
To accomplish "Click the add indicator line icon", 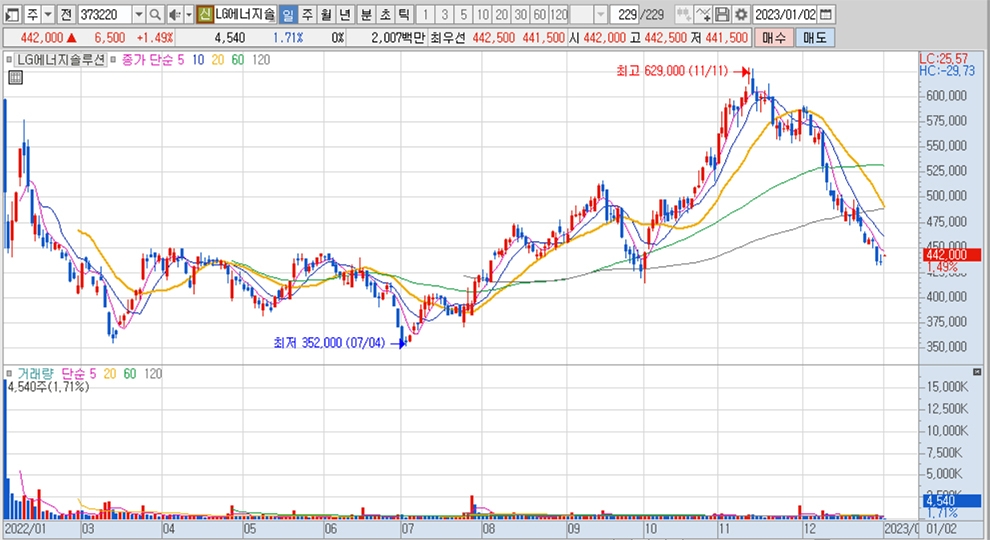I will [703, 14].
